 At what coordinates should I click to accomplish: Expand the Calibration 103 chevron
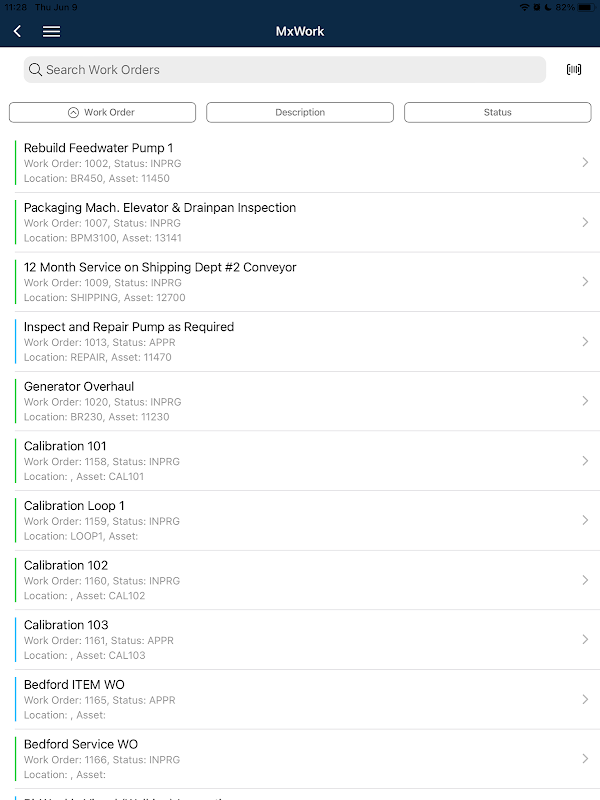coord(585,640)
